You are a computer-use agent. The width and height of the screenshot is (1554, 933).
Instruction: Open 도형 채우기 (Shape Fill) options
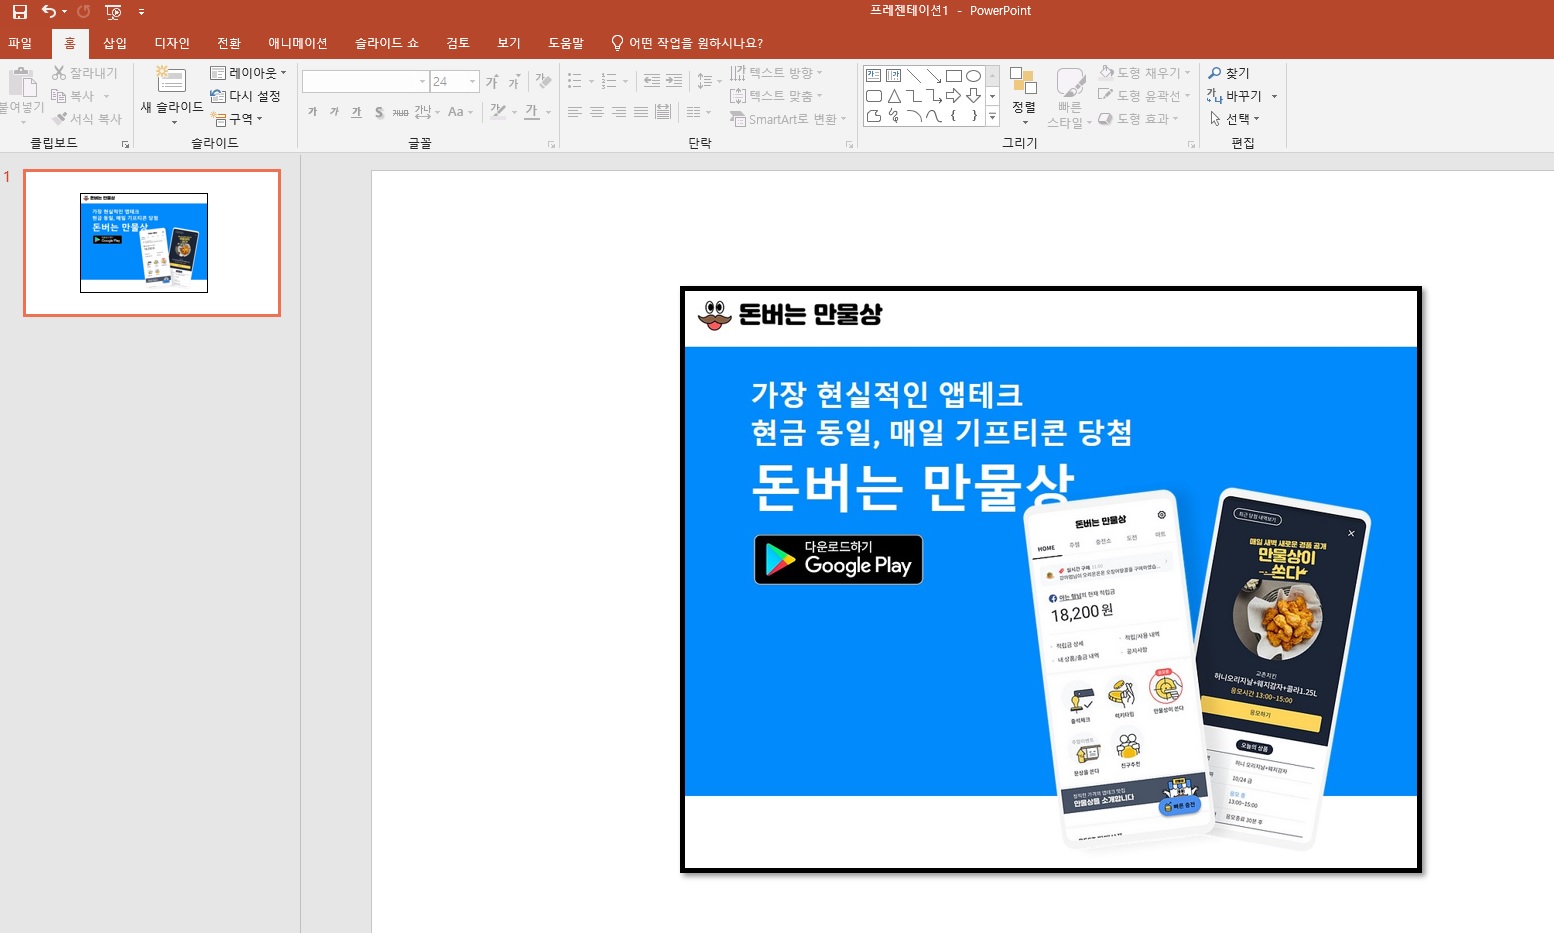1144,73
